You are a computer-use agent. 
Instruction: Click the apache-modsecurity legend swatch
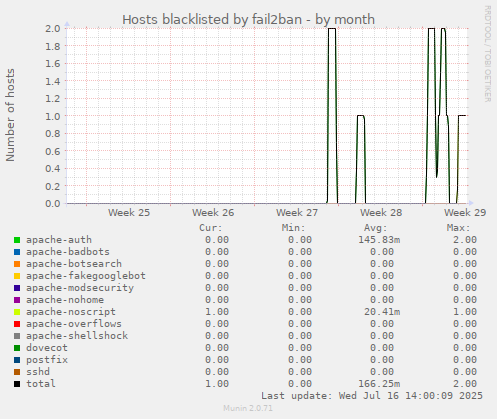click(17, 288)
